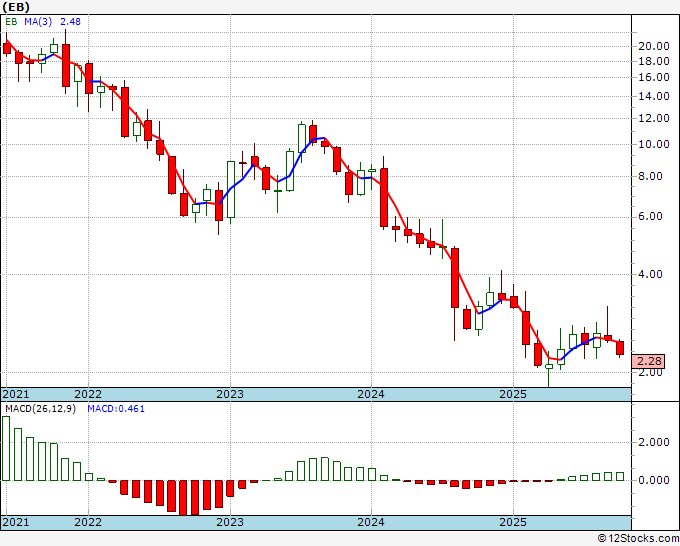This screenshot has width=680, height=546.
Task: Click the 20.00 price axis label
Action: (654, 46)
